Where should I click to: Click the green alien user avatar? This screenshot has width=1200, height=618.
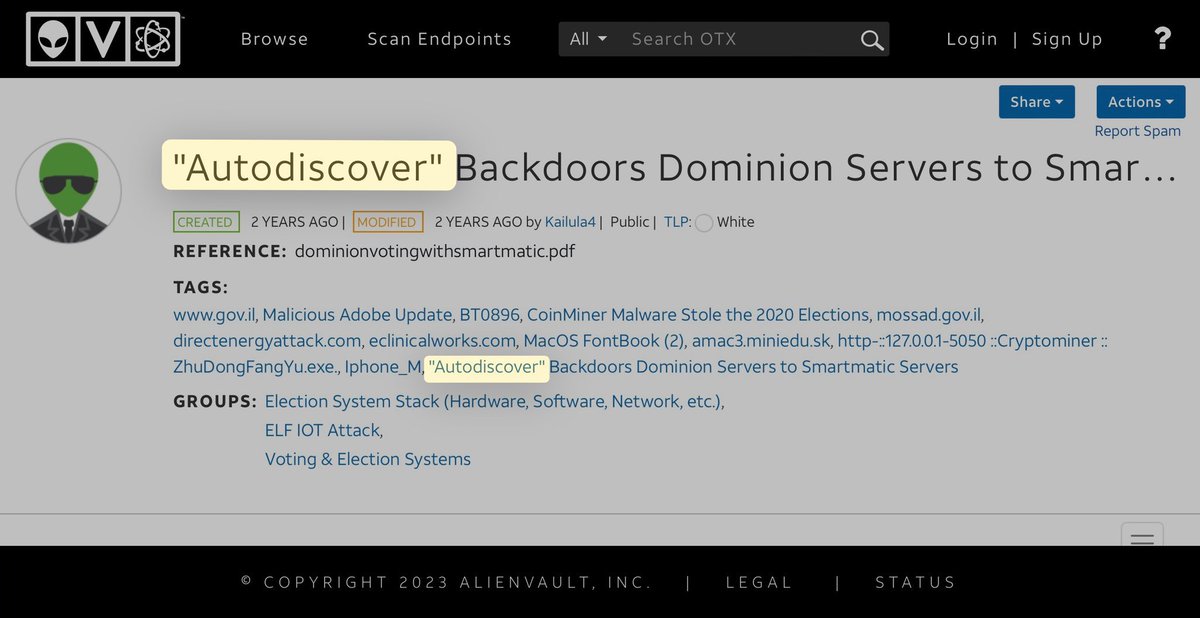pyautogui.click(x=68, y=192)
